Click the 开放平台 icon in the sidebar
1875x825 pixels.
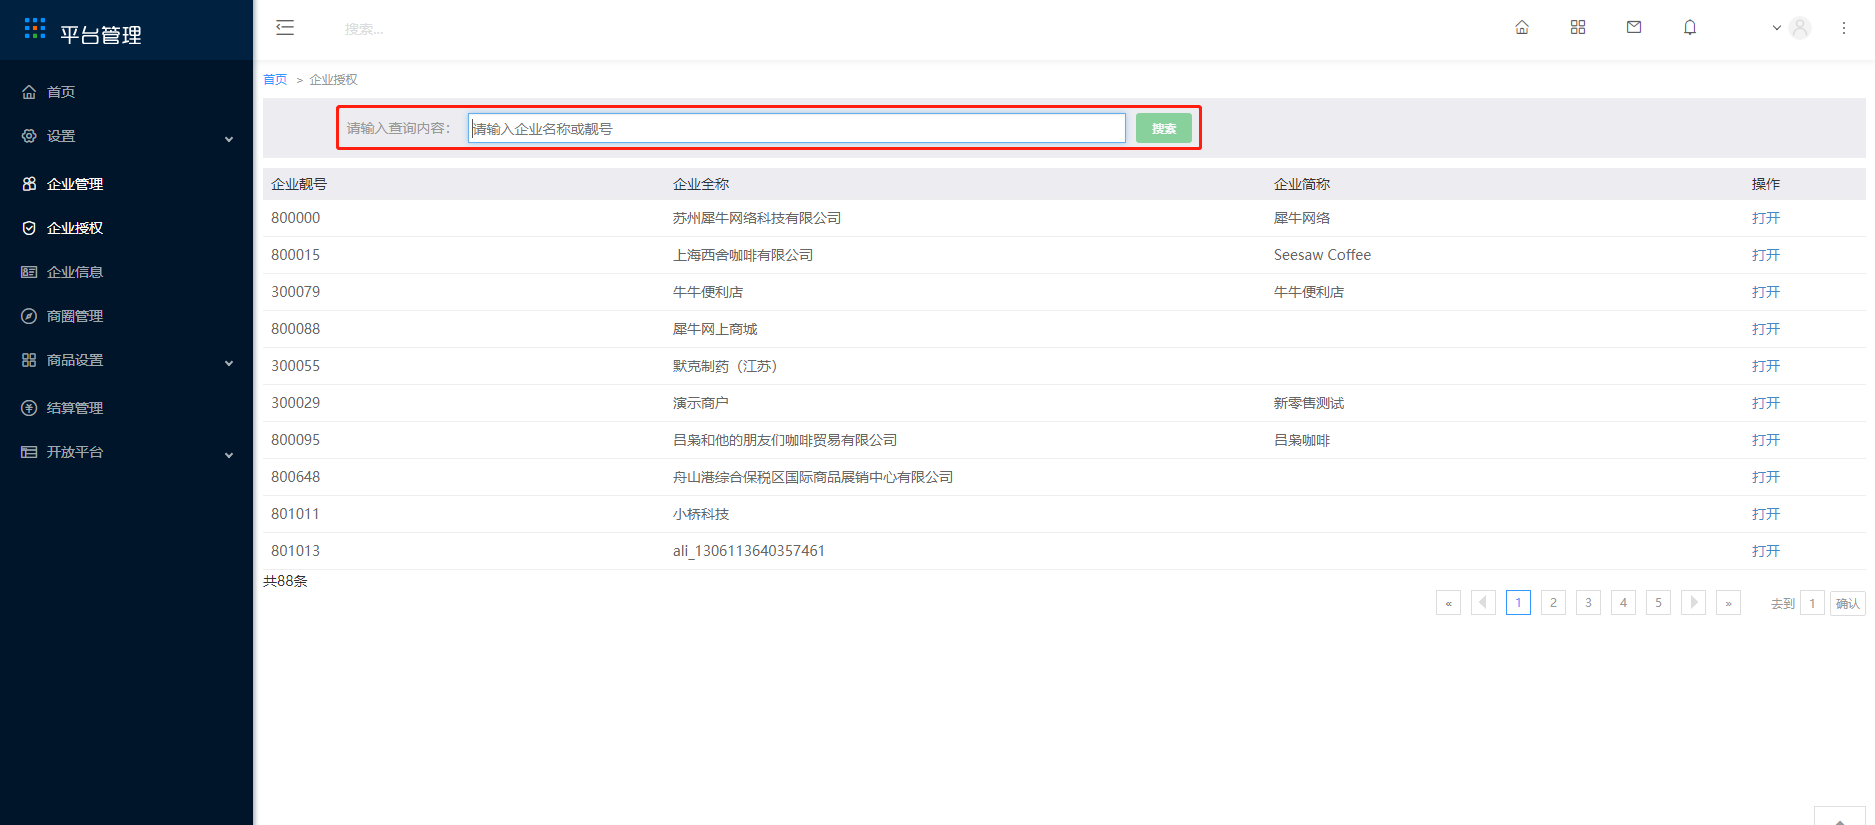29,452
